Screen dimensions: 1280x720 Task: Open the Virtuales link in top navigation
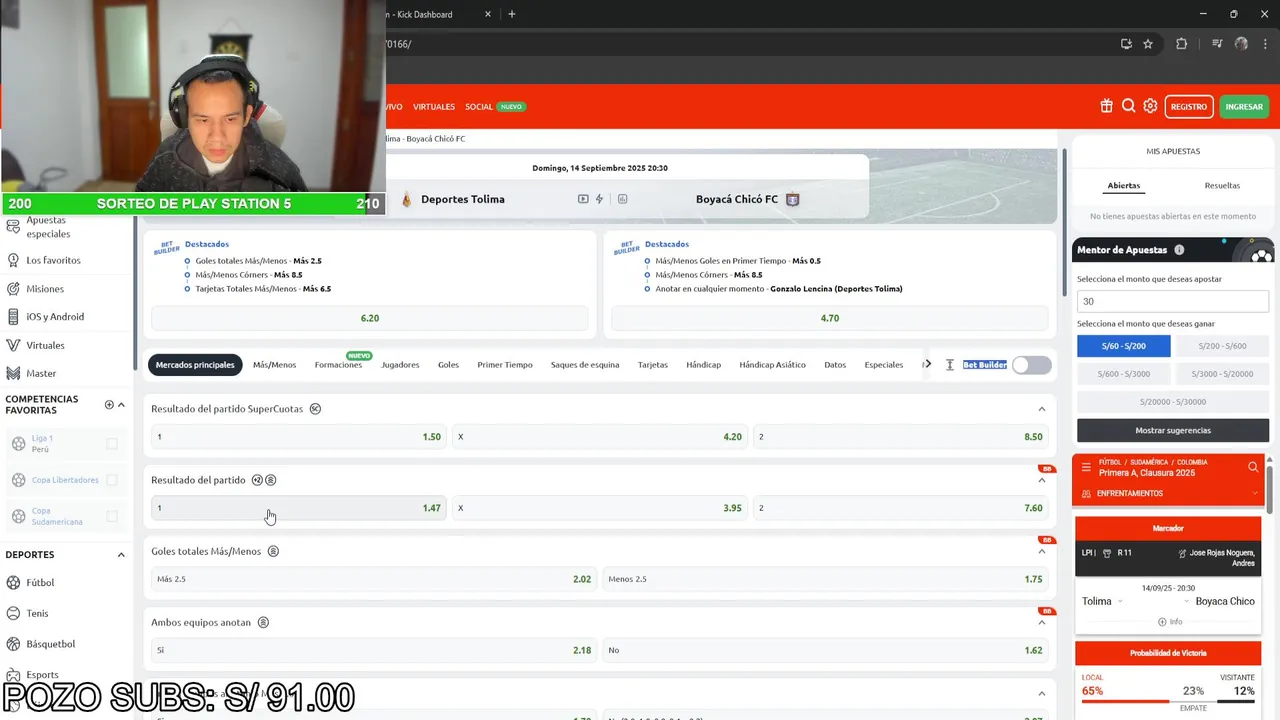click(434, 107)
